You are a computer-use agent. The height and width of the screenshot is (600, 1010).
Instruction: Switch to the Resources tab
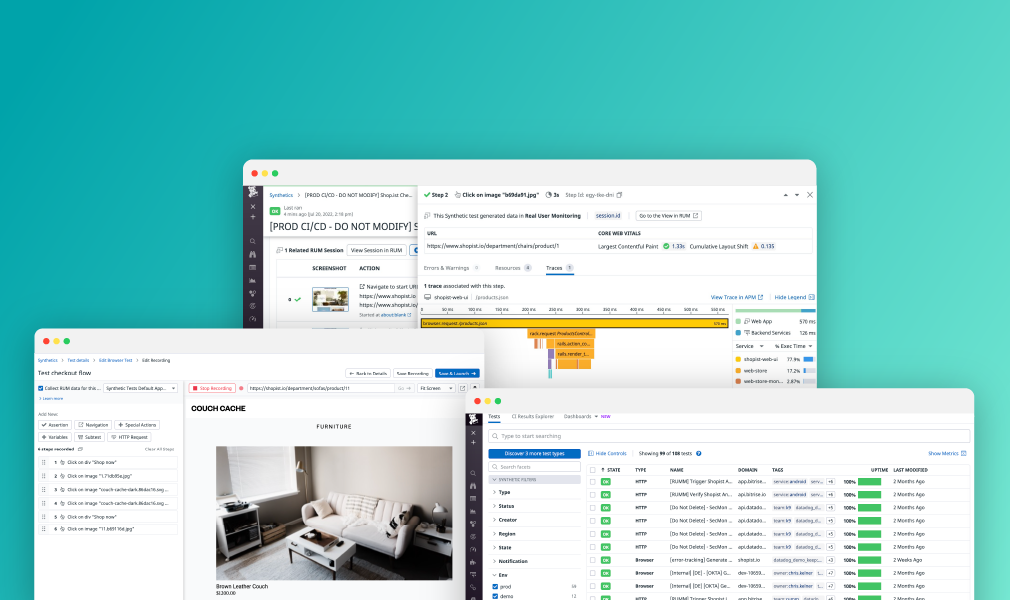509,267
